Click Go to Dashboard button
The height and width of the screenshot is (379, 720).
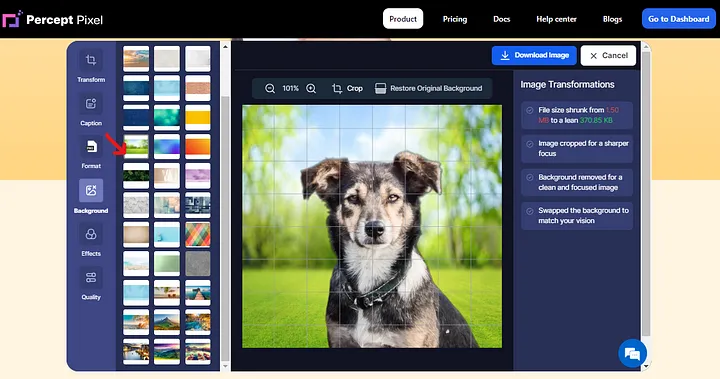(679, 19)
